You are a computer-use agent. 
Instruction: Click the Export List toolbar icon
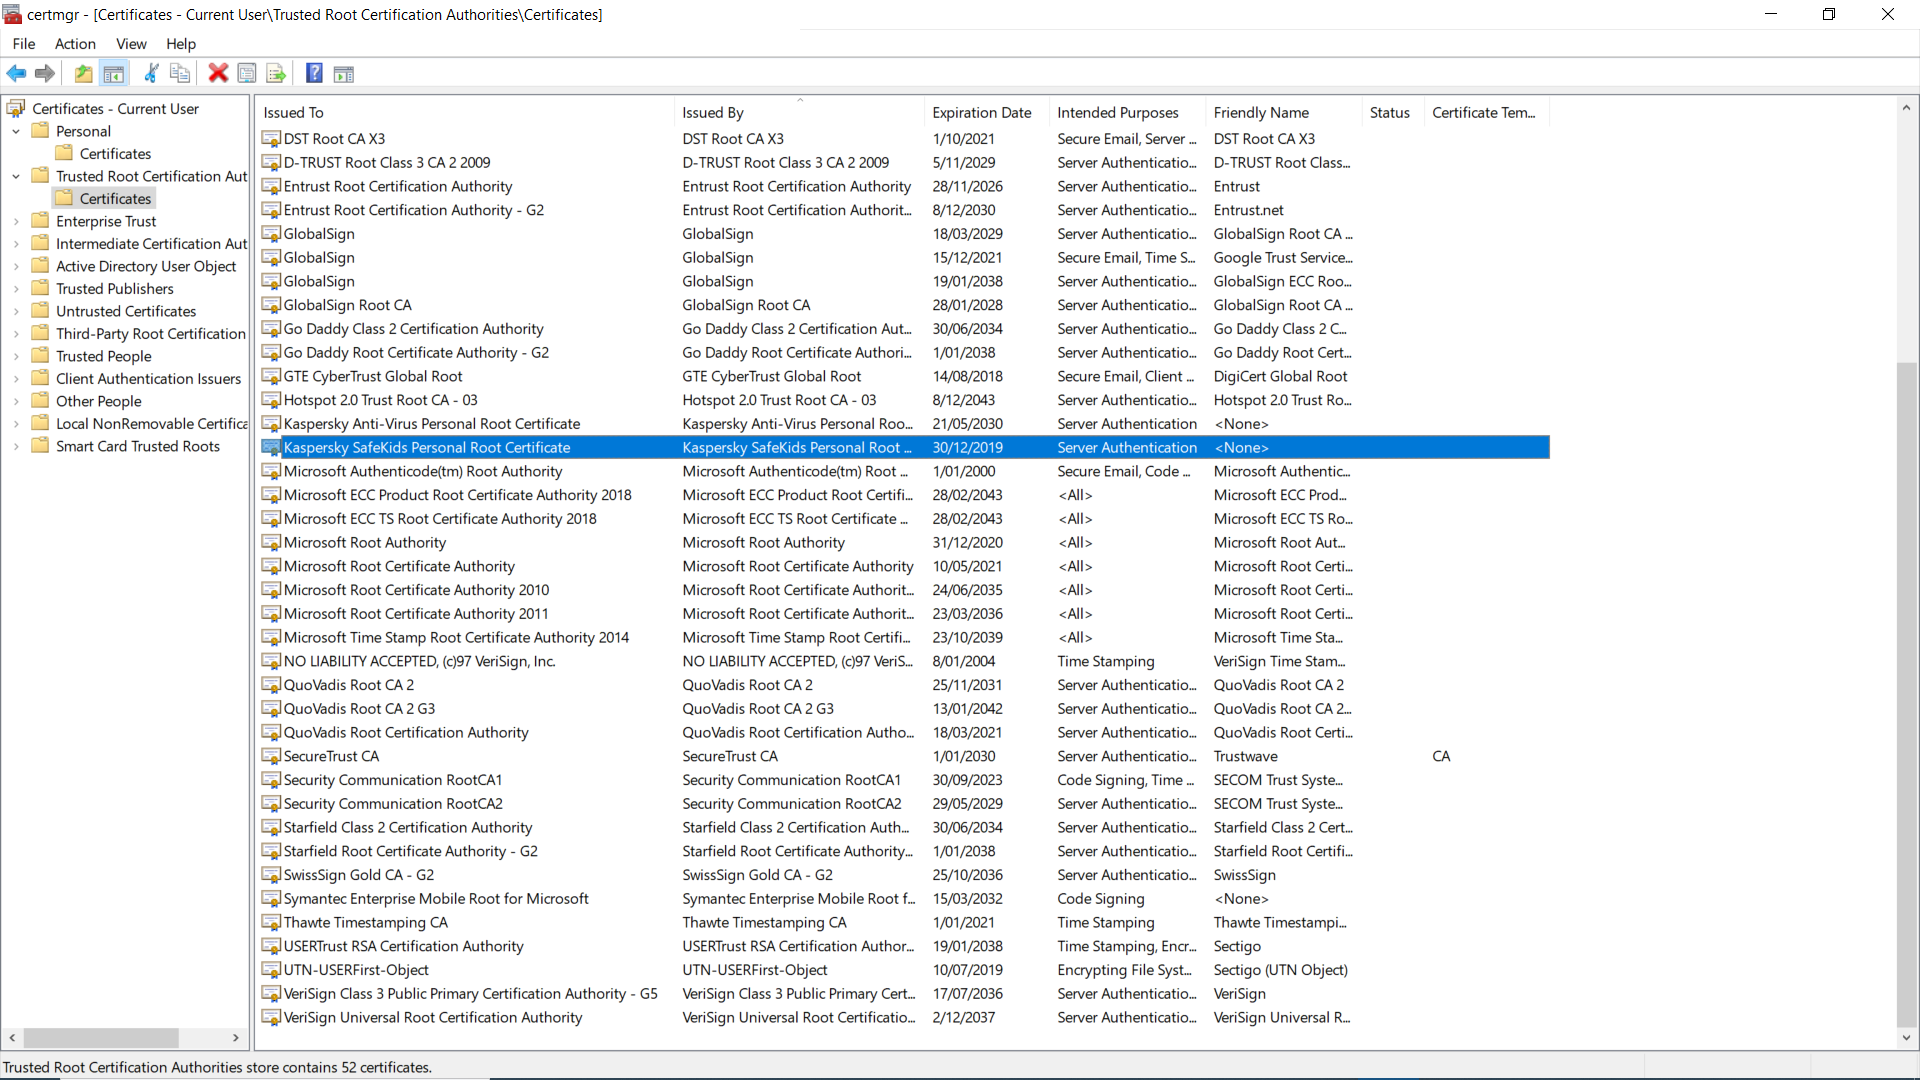276,73
